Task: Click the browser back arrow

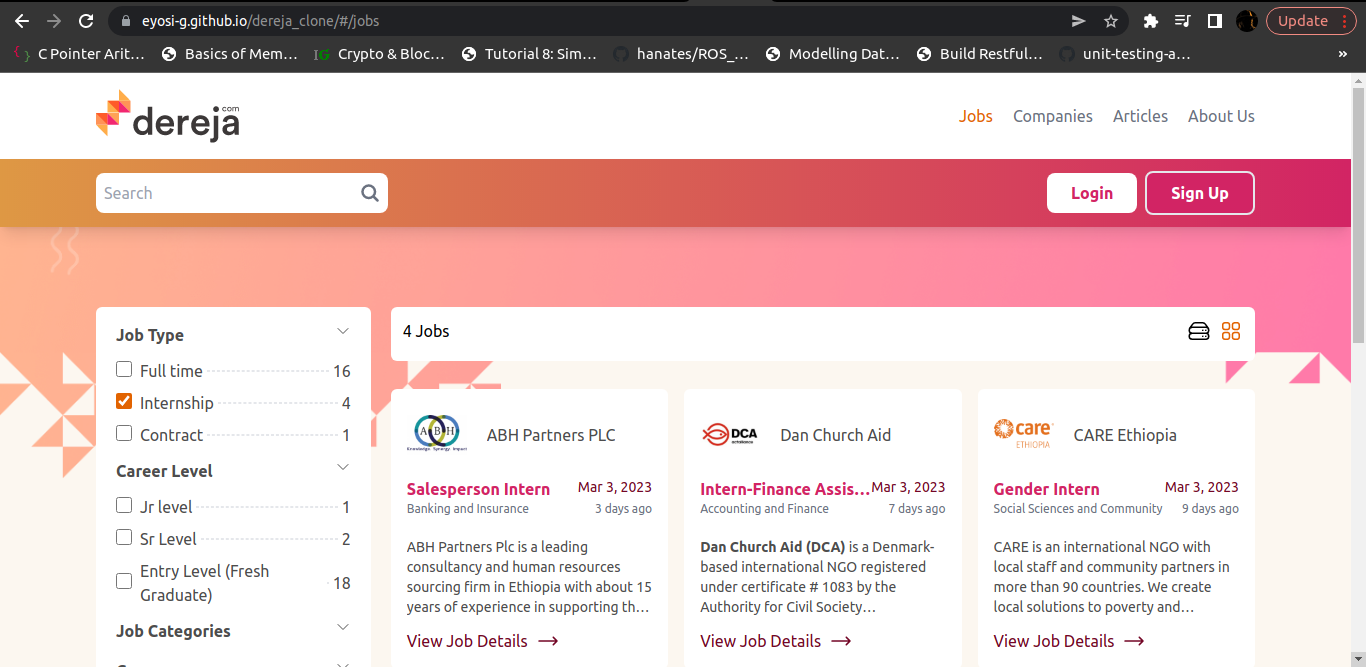Action: (22, 20)
